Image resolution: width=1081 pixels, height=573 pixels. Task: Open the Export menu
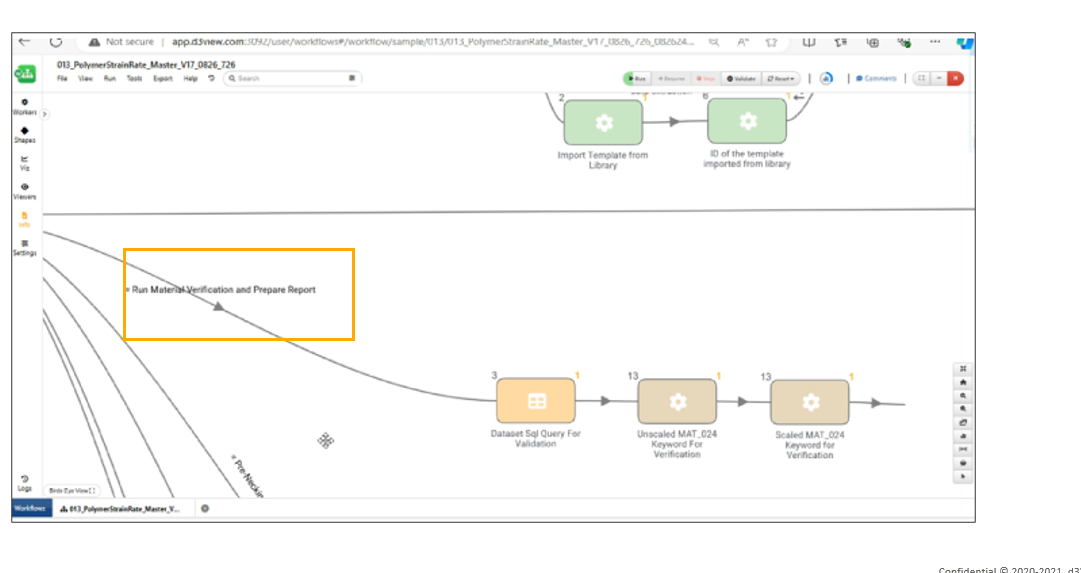coord(163,79)
